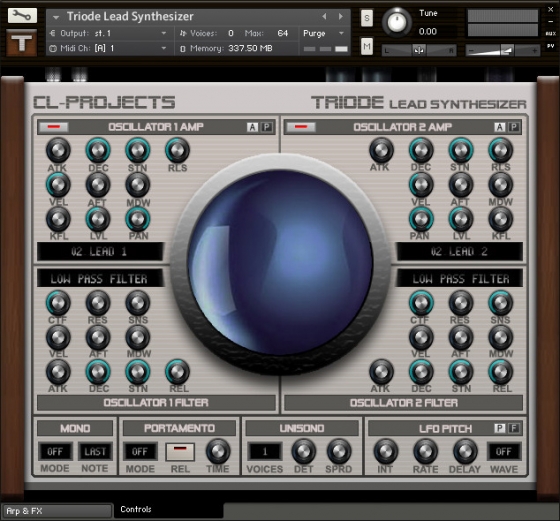Click the LFO WAVE OFF button

coord(504,452)
